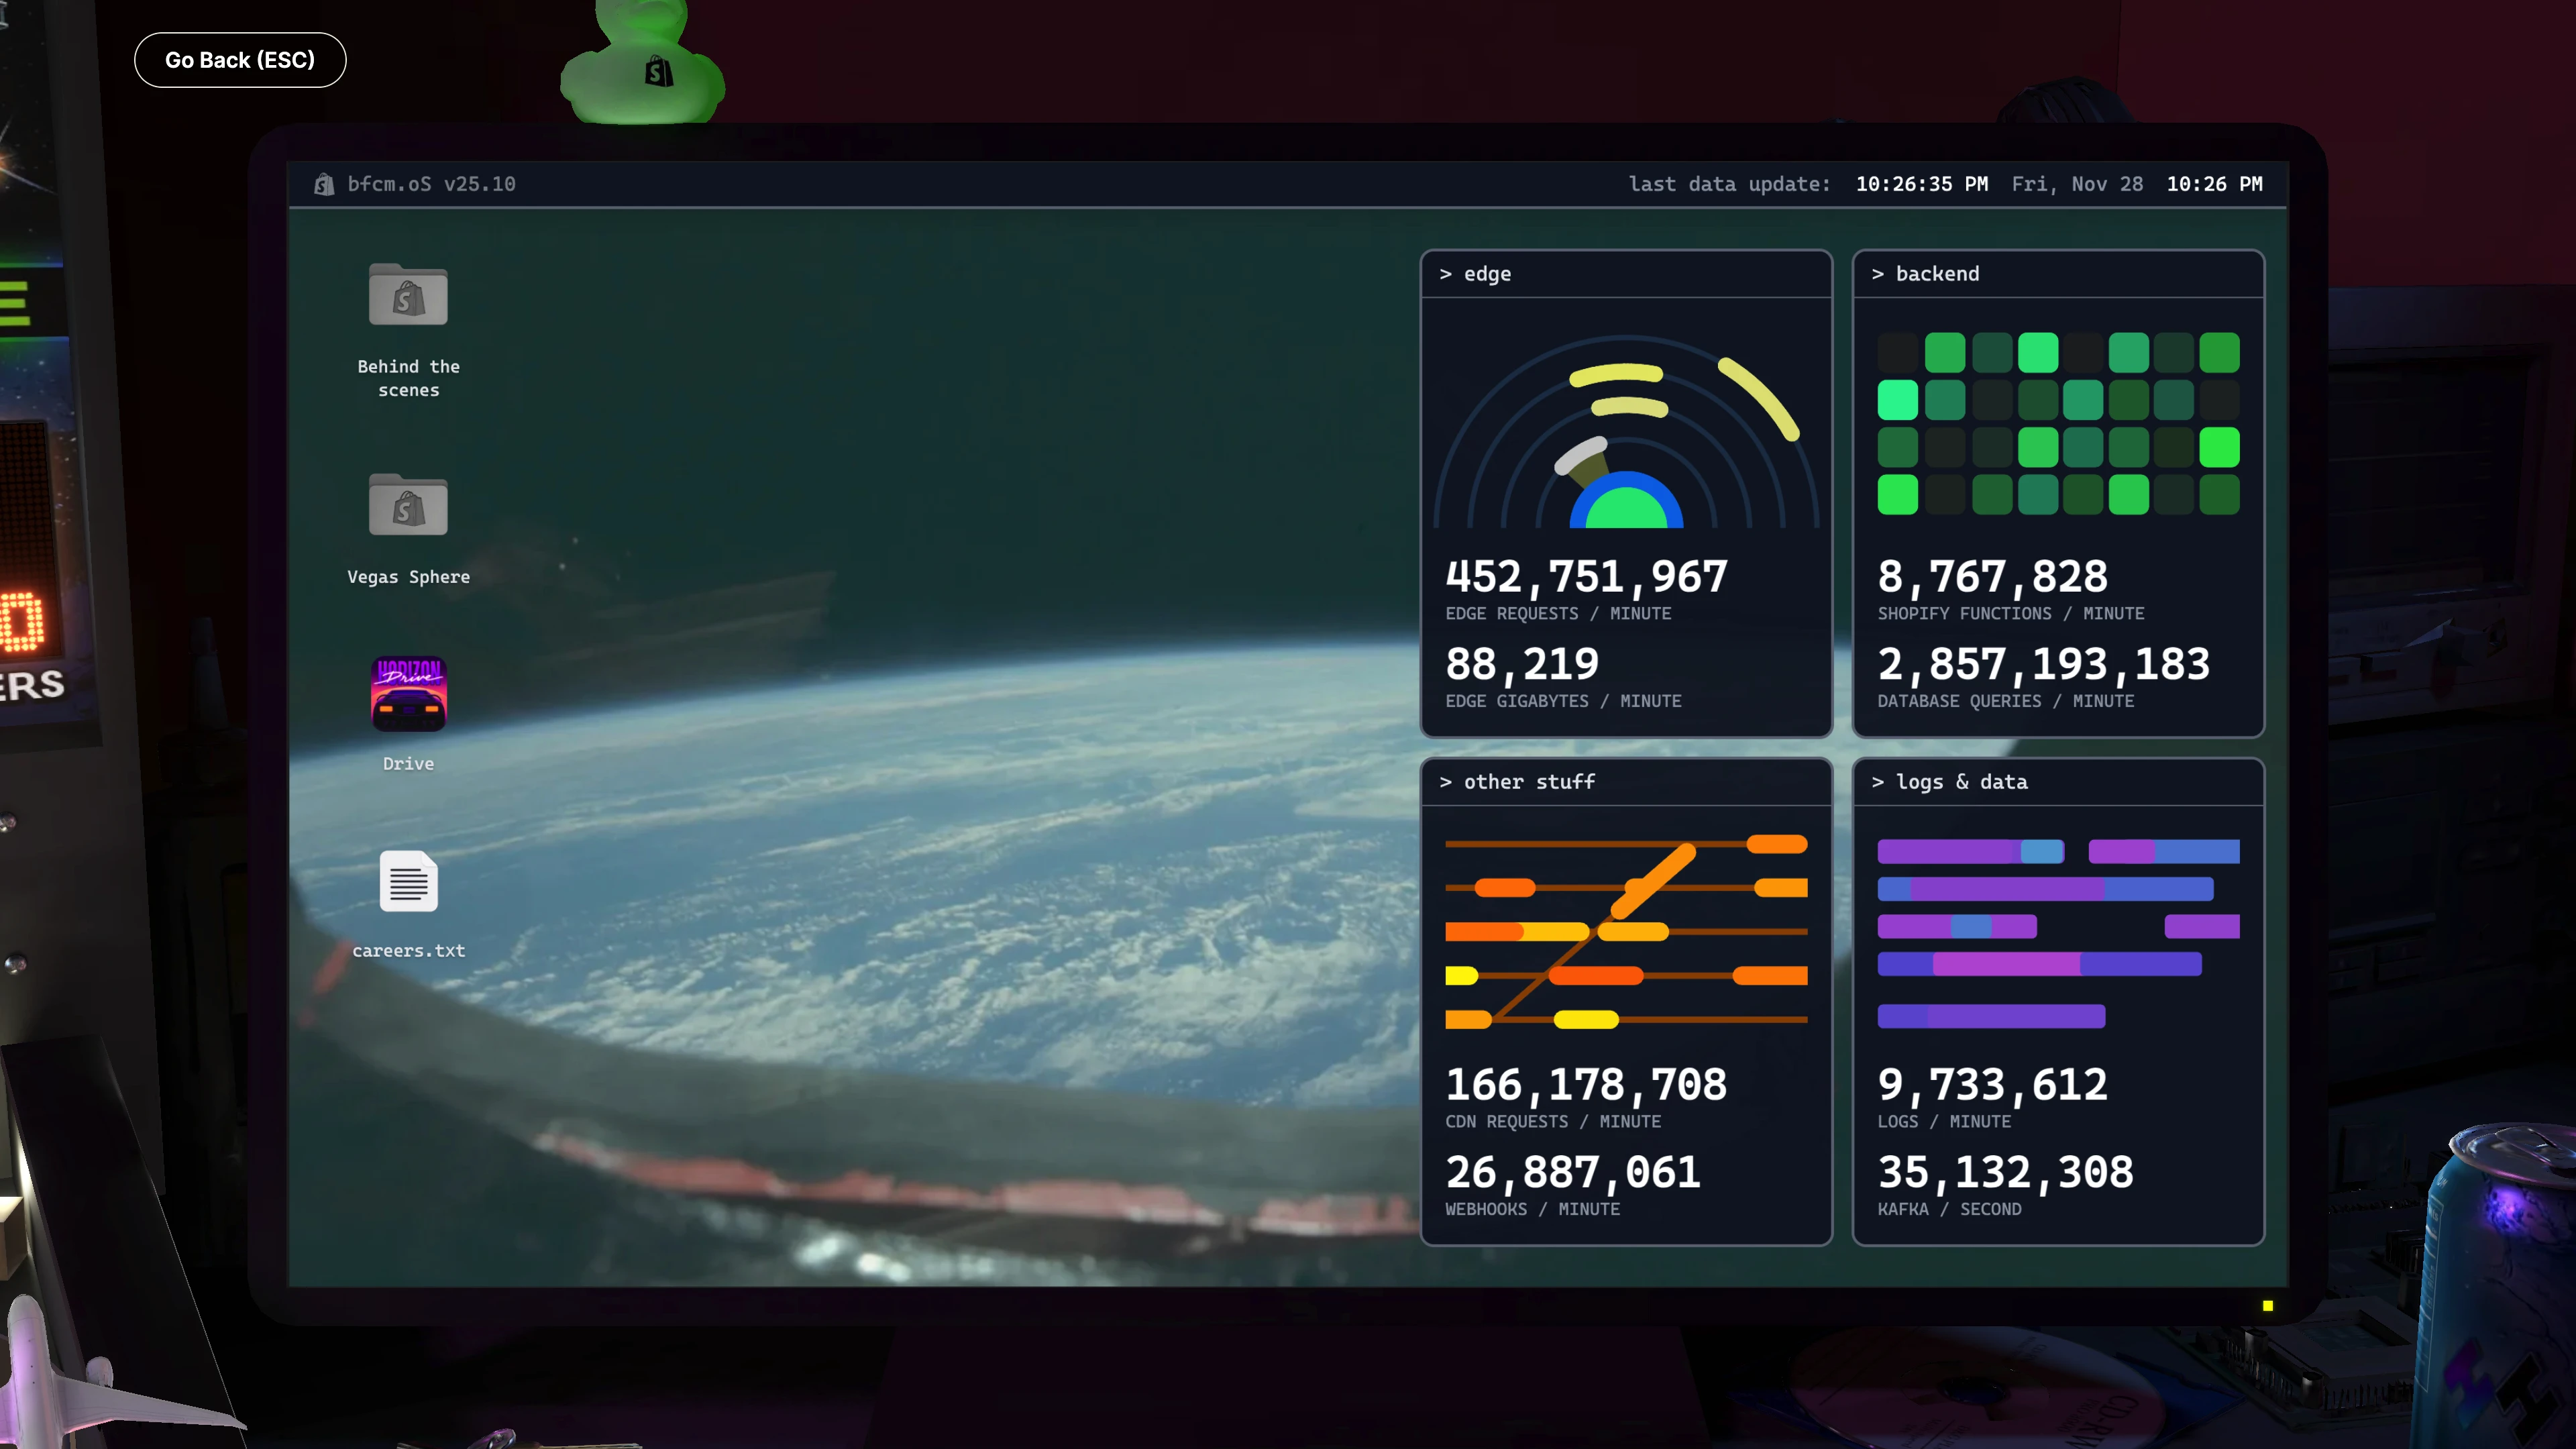Open the Vegas Sphere folder icon
Screen dimensions: 2576x1449
[x=408, y=506]
